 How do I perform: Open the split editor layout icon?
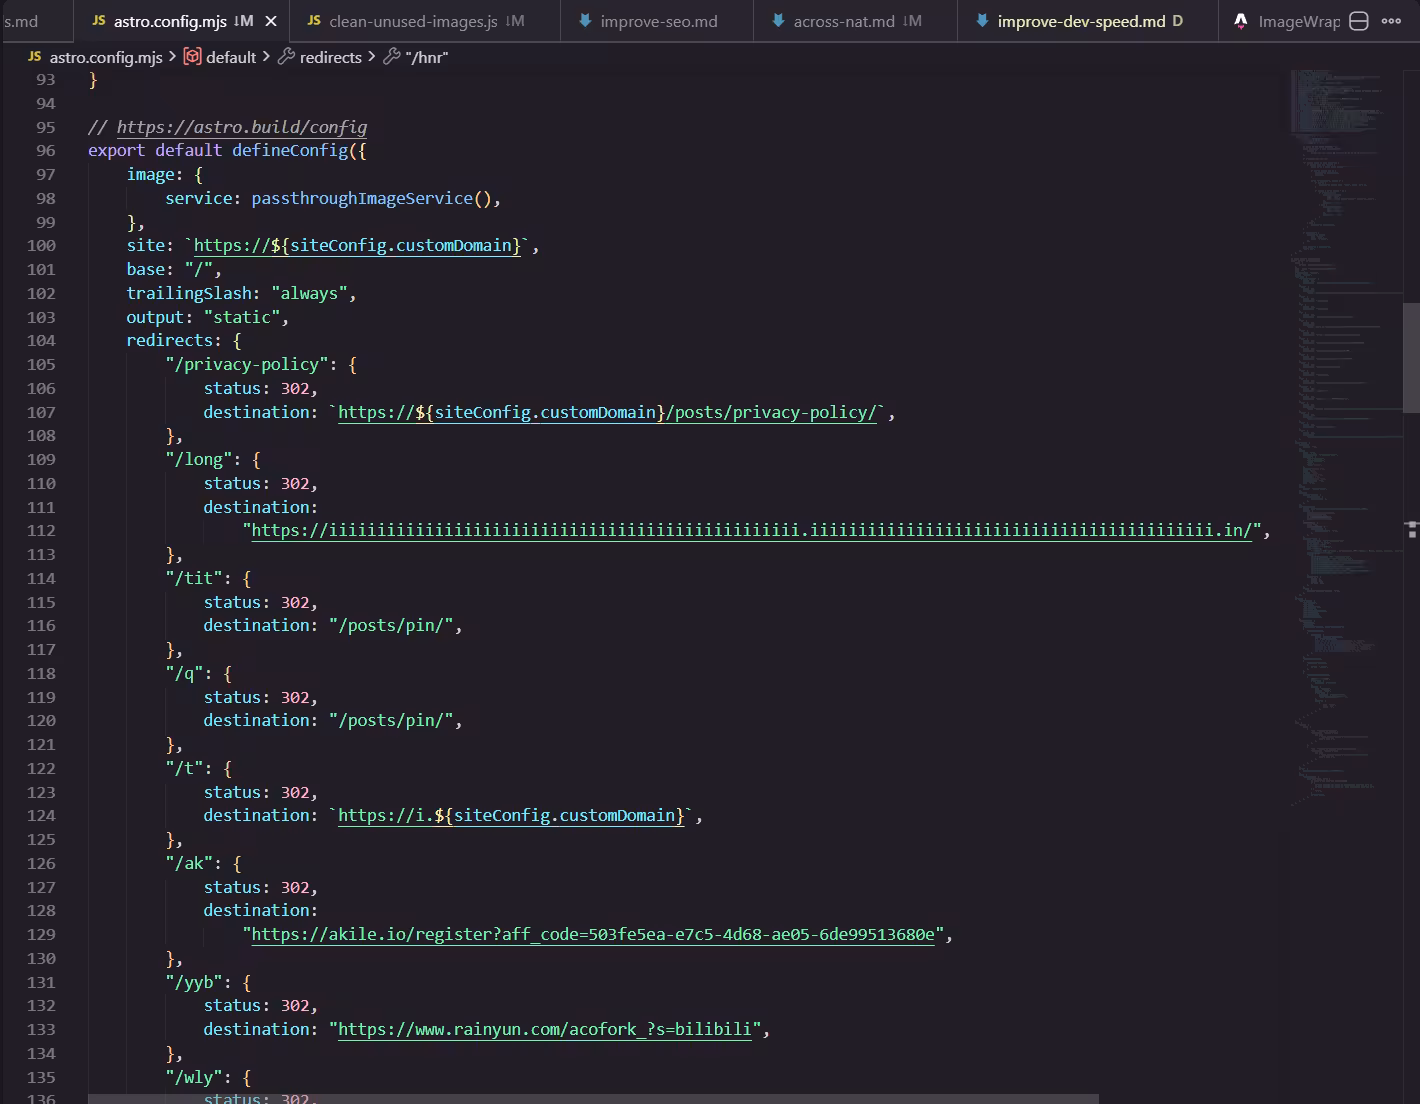point(1359,21)
